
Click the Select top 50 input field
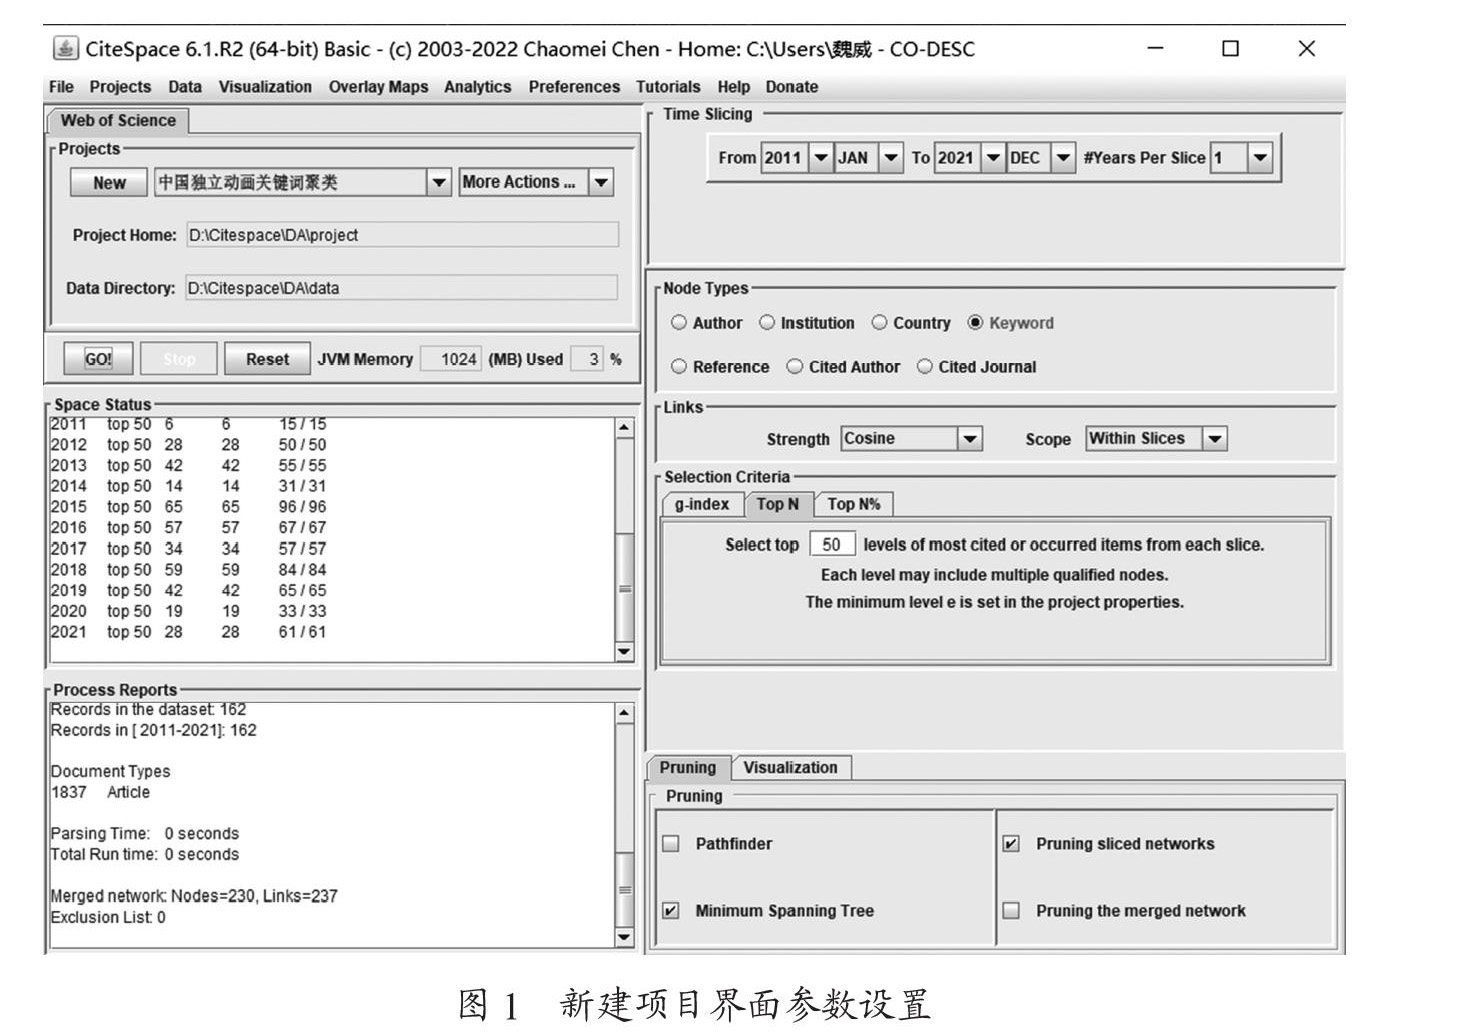pyautogui.click(x=831, y=545)
